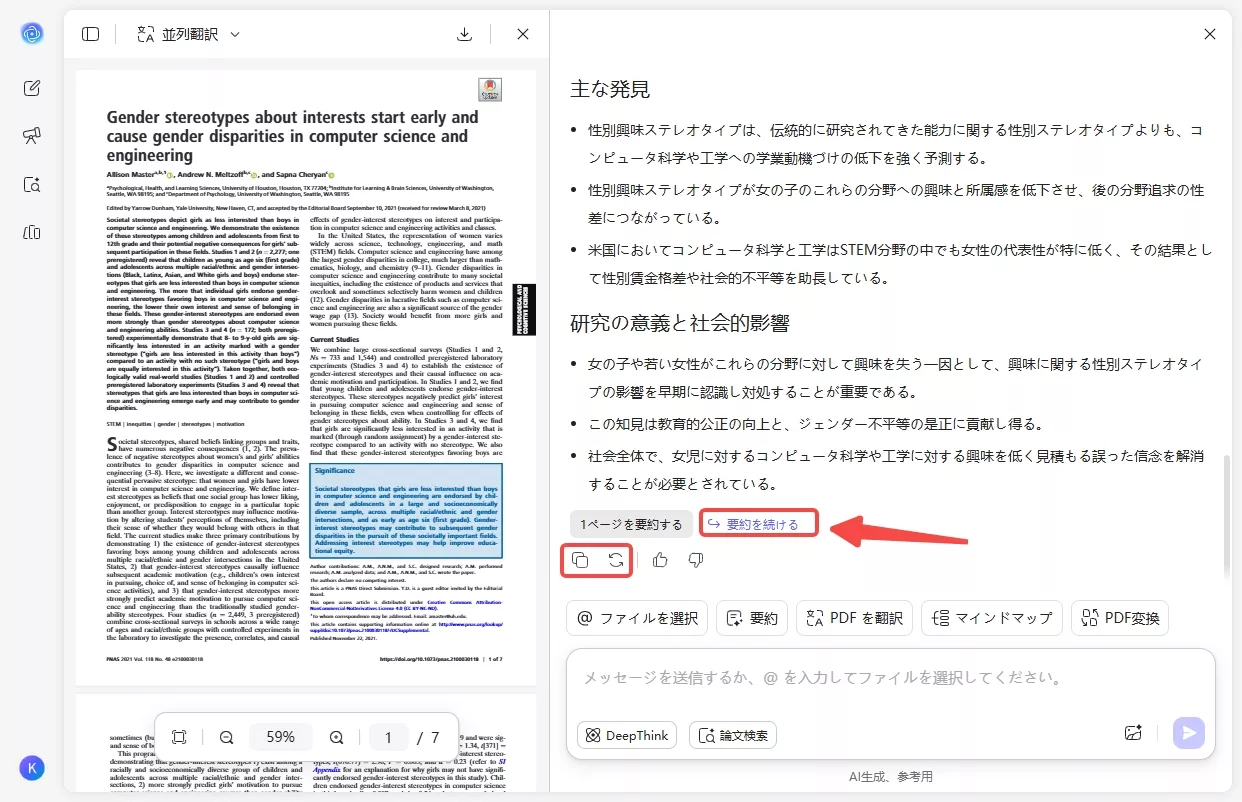1242x802 pixels.
Task: Open マインドマップ generation
Action: (x=992, y=618)
